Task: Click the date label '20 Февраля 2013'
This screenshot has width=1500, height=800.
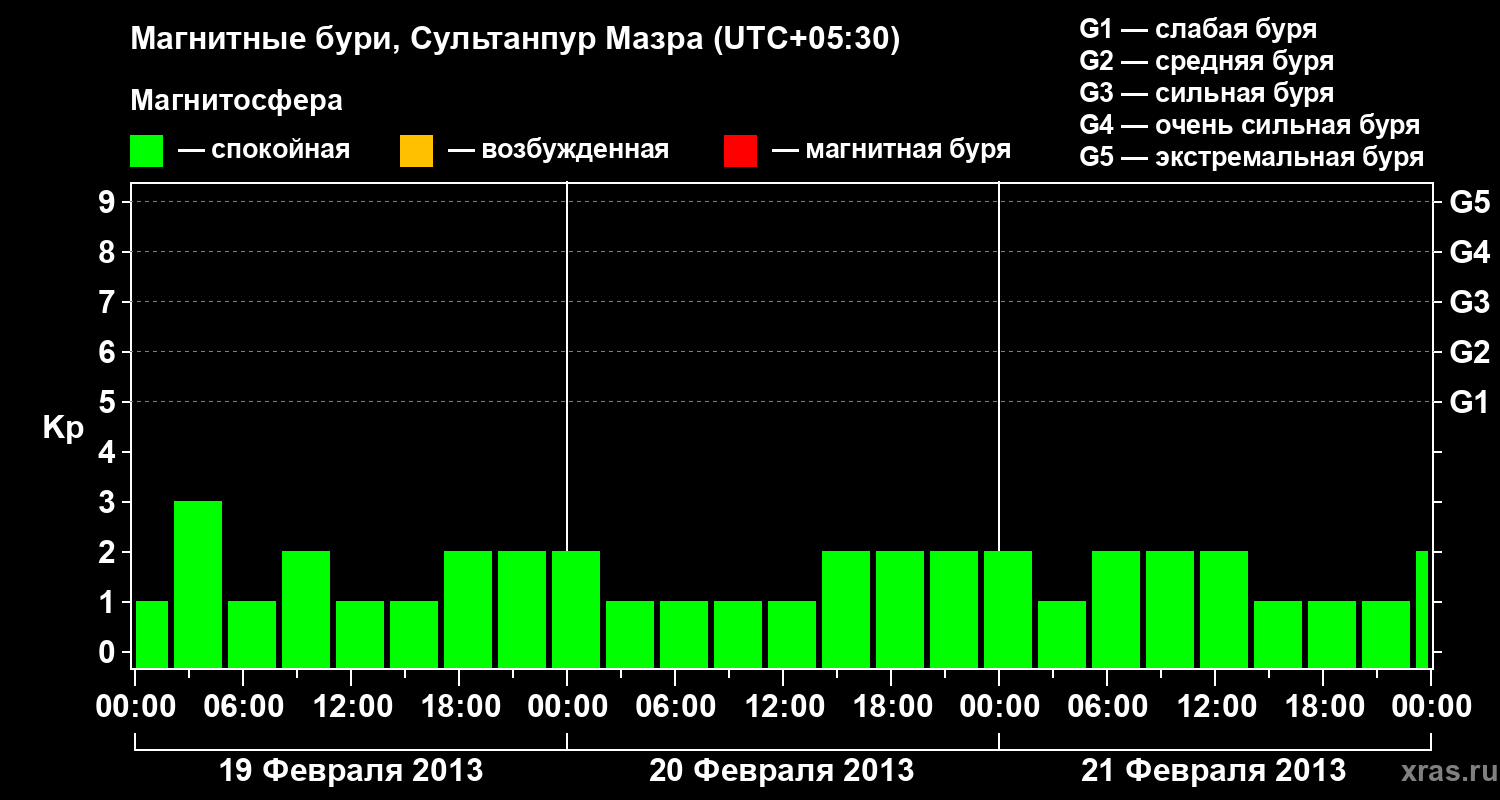Action: (782, 771)
